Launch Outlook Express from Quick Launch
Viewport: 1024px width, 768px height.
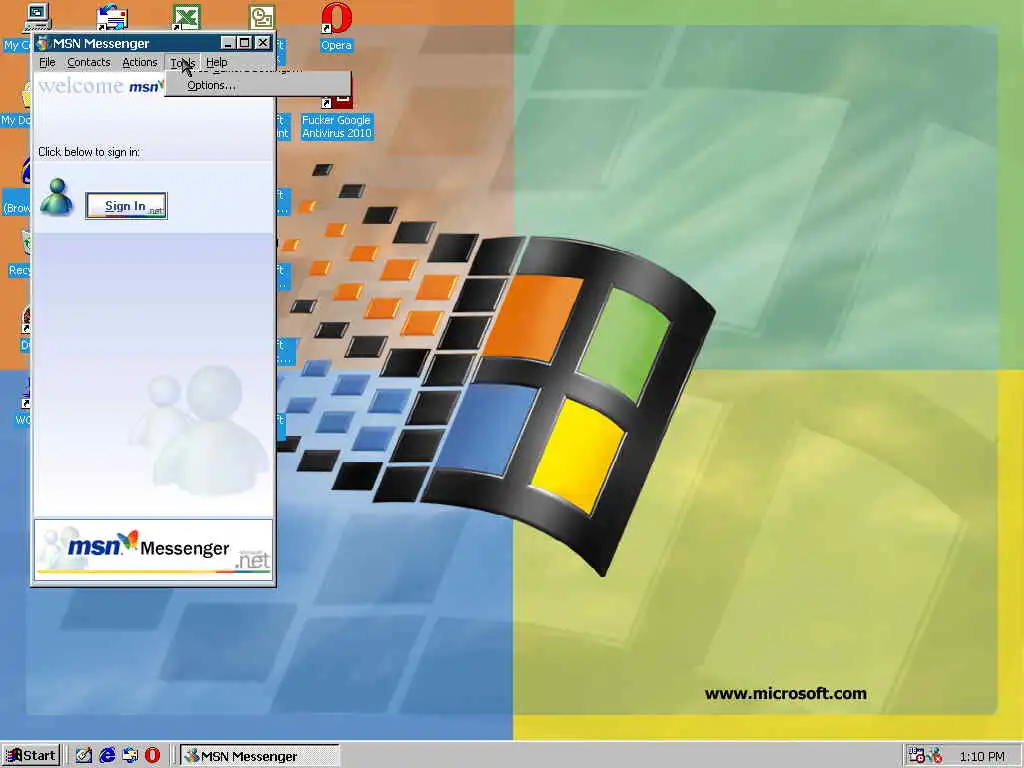tap(130, 756)
